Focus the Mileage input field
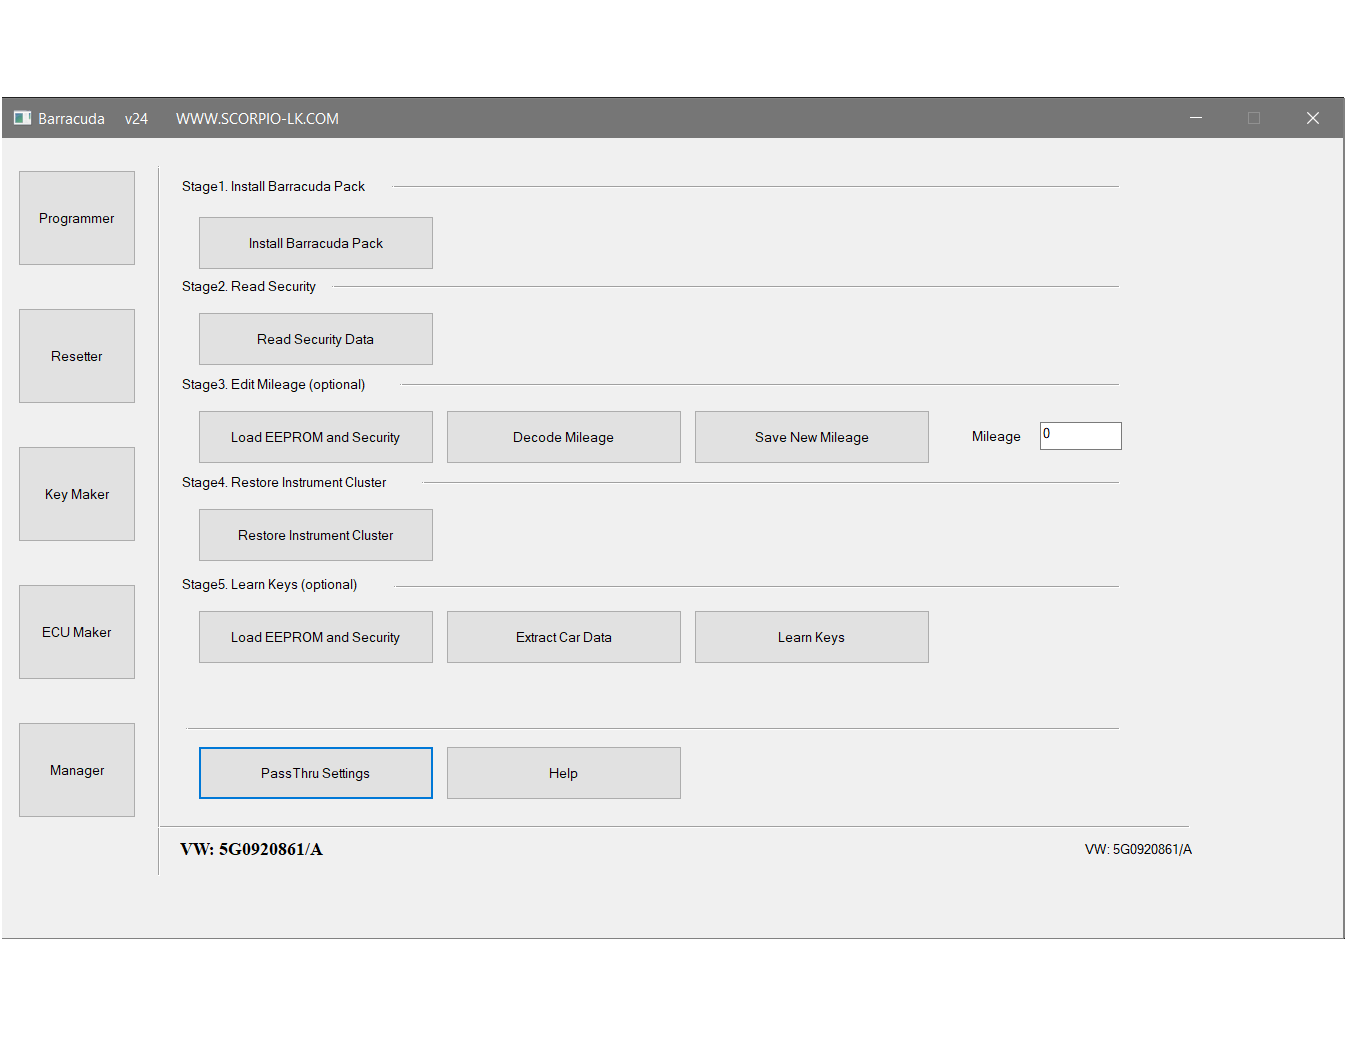The image size is (1346, 1037). tap(1080, 436)
